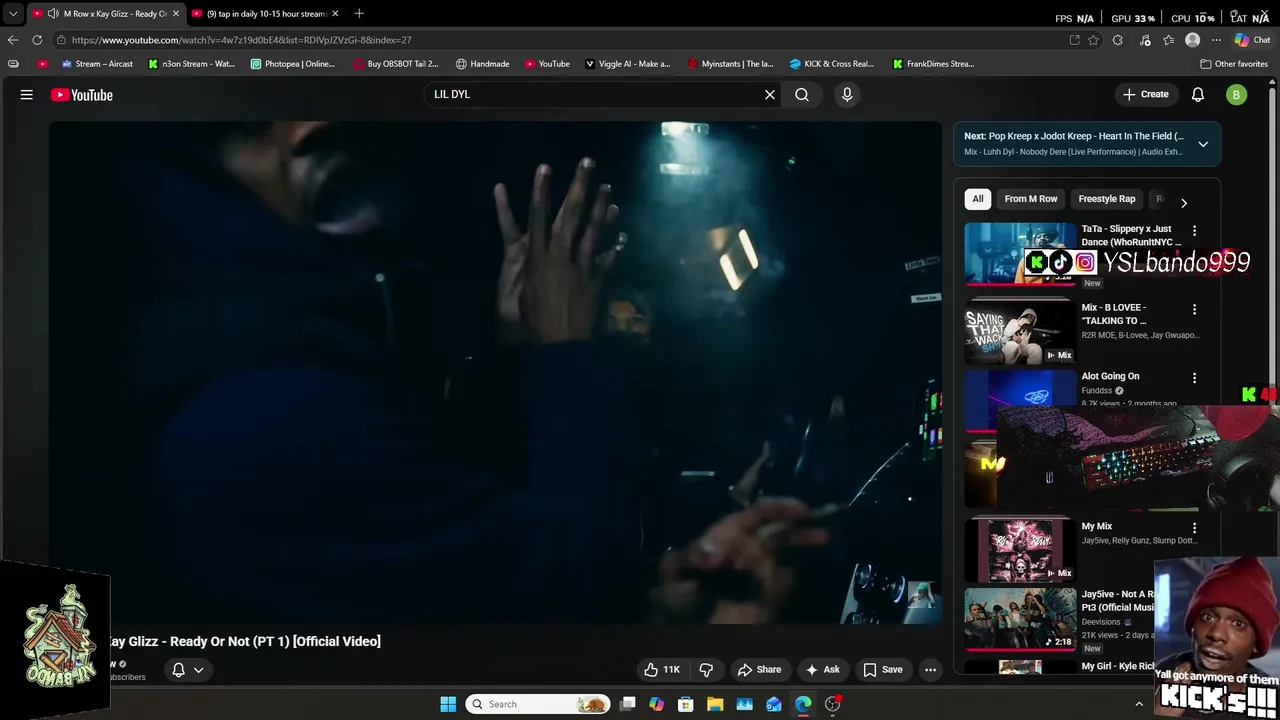Screen dimensions: 1280x720
Task: Open Other favorites folder
Action: pos(1234,64)
